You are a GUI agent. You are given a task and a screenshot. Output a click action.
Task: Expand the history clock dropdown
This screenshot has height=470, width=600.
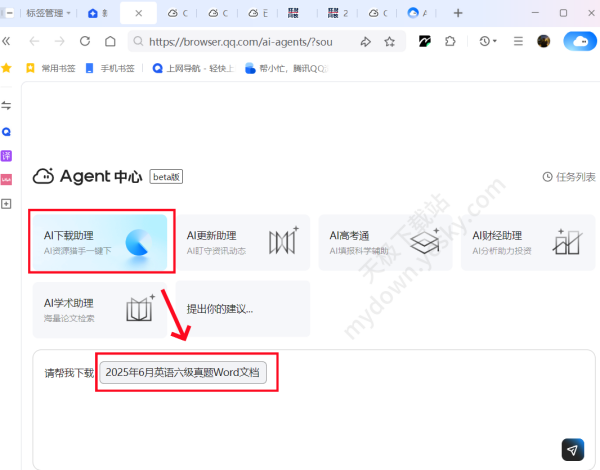pos(488,41)
